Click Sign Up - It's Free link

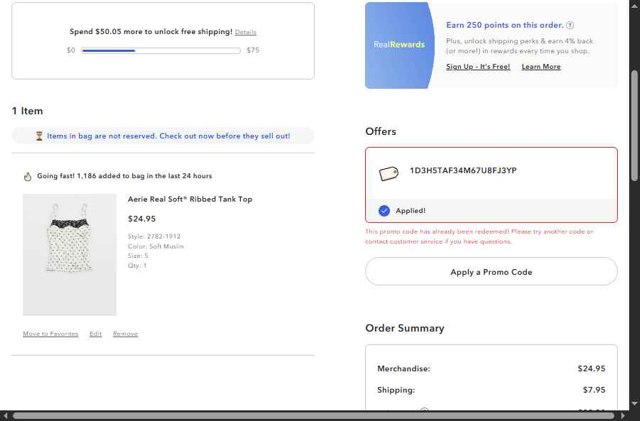pyautogui.click(x=478, y=67)
